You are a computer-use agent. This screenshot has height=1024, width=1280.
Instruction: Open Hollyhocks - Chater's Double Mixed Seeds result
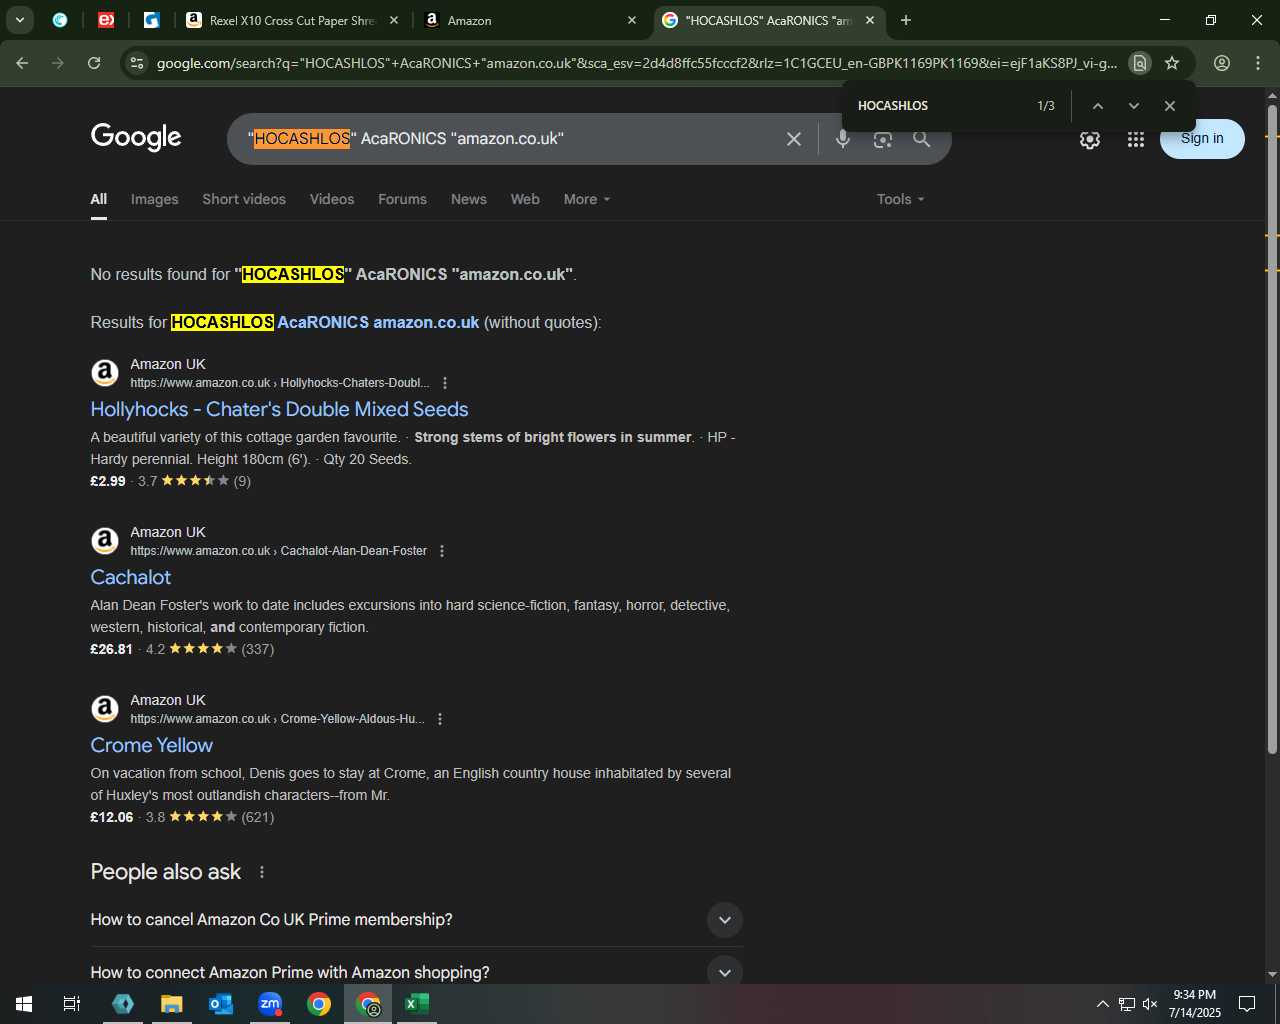[x=279, y=409]
